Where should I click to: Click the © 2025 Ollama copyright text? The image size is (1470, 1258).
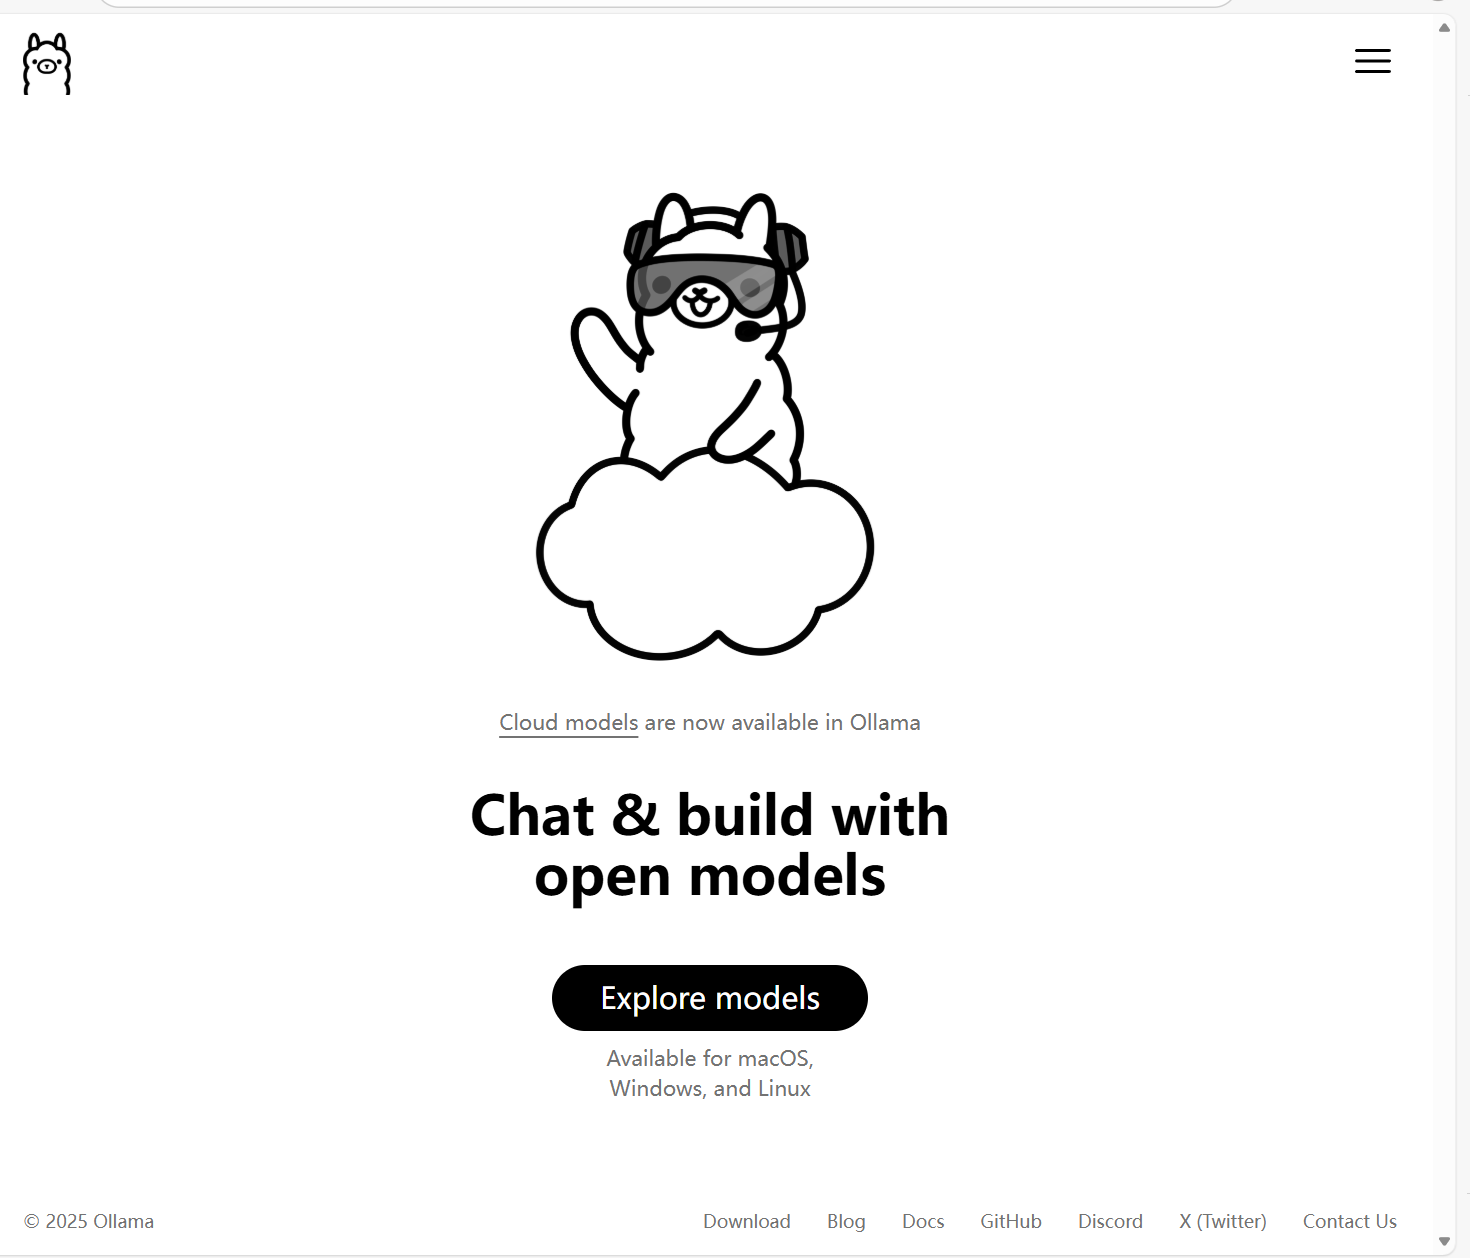pos(89,1221)
